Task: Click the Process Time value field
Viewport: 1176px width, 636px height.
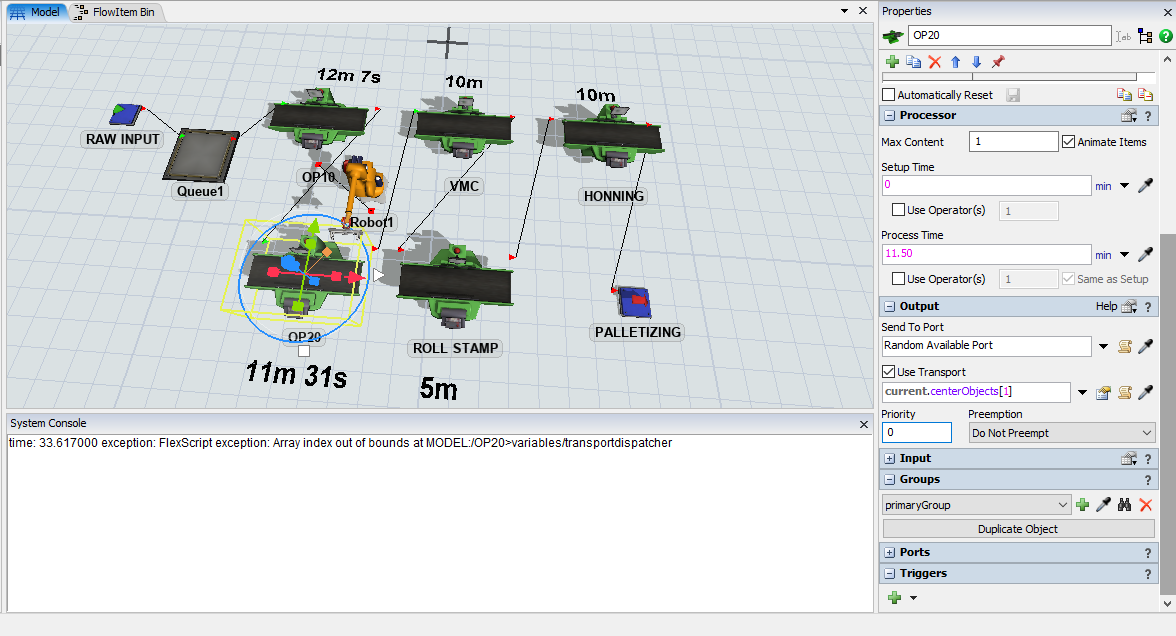Action: pos(985,254)
